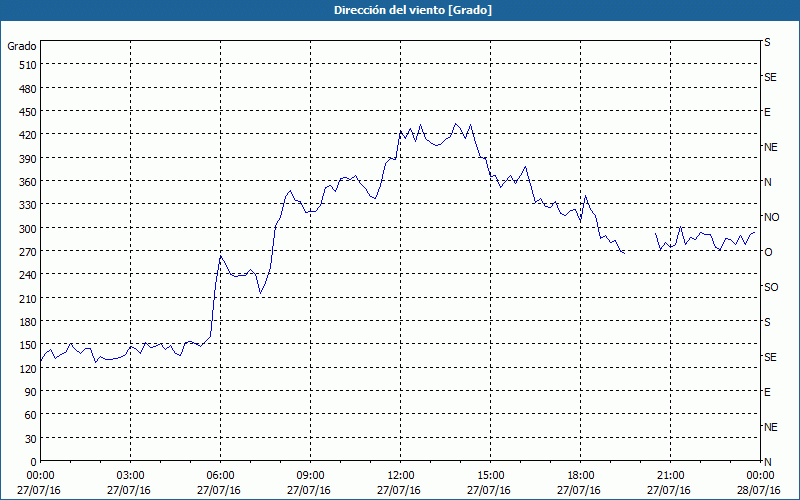
Task: Click the 30 y-axis value
Action: (32, 439)
